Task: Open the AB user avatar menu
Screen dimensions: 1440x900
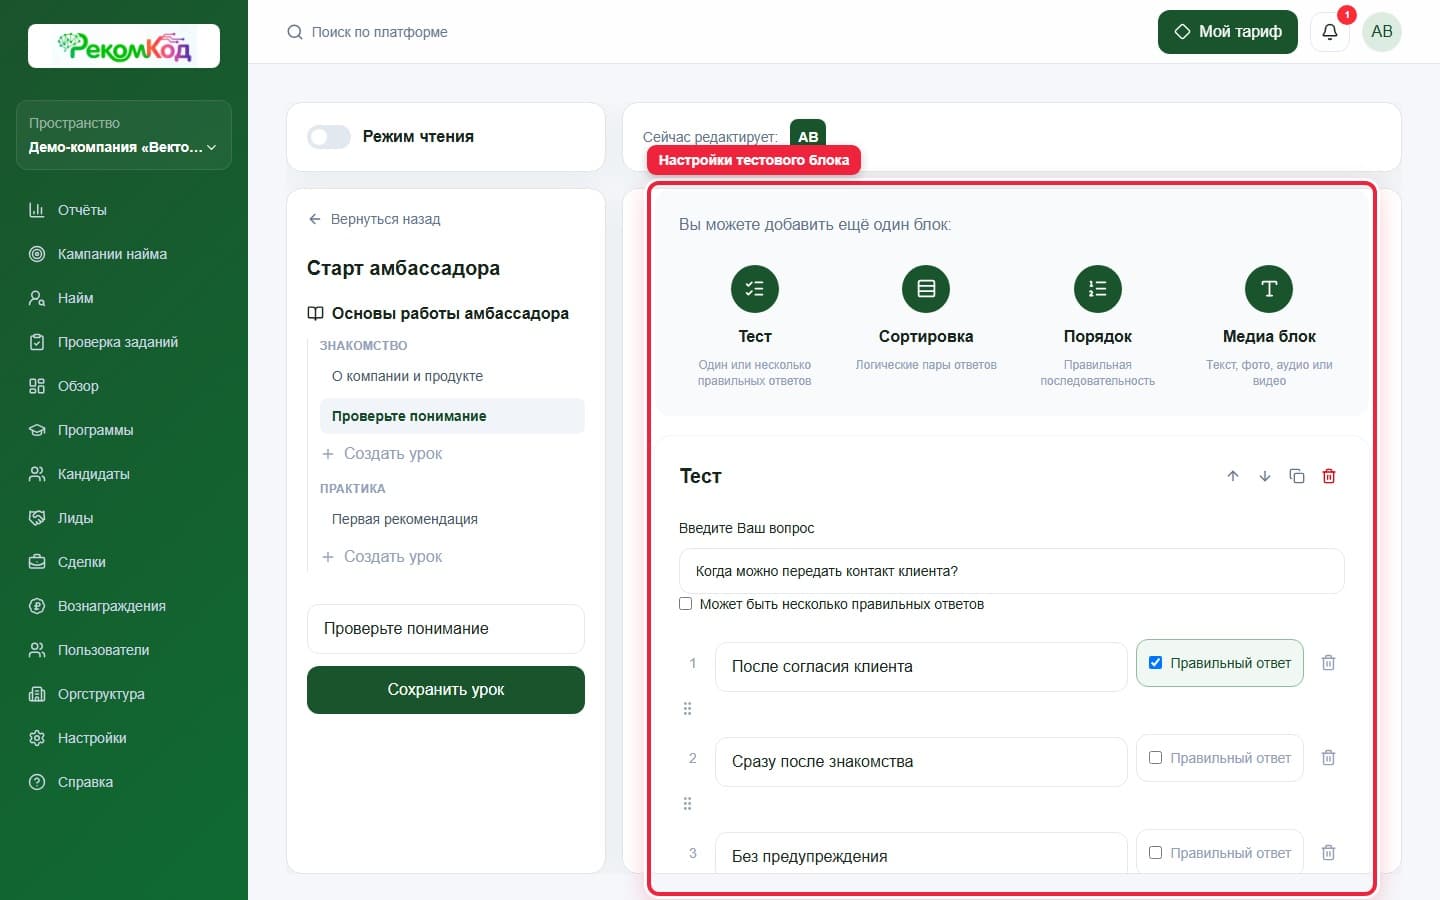Action: coord(1382,32)
